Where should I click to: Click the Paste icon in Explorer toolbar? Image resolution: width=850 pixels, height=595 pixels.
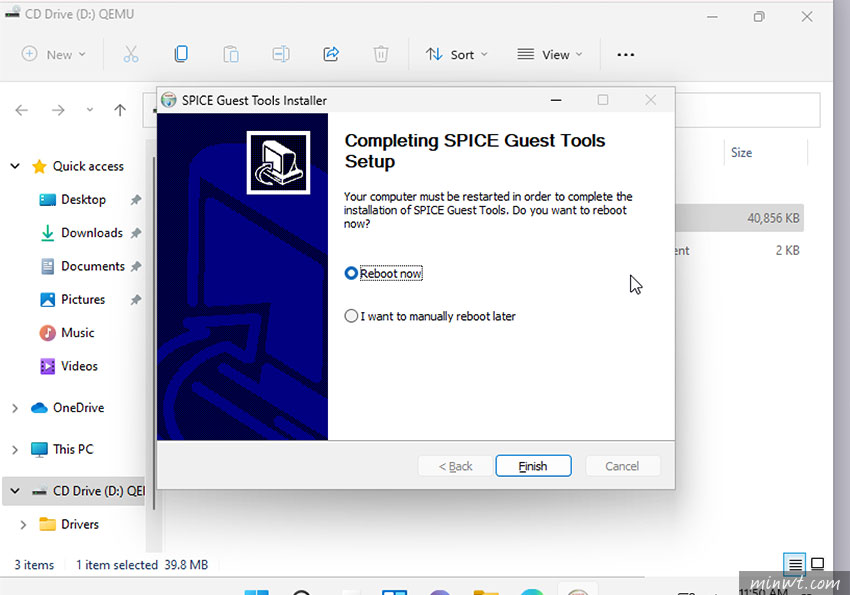[231, 54]
